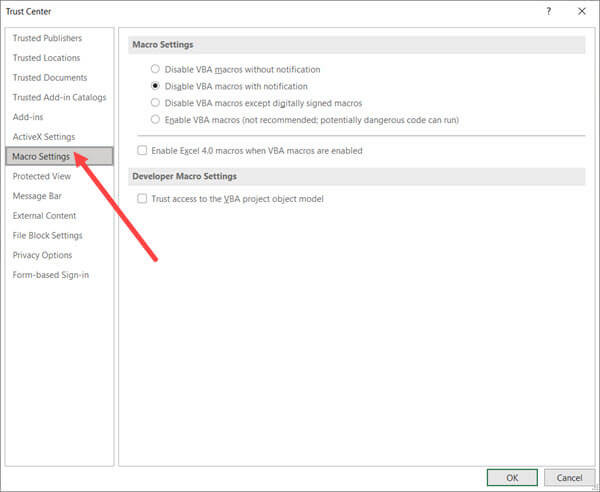
Task: Open Trusted Add-in Catalogs
Action: click(57, 97)
